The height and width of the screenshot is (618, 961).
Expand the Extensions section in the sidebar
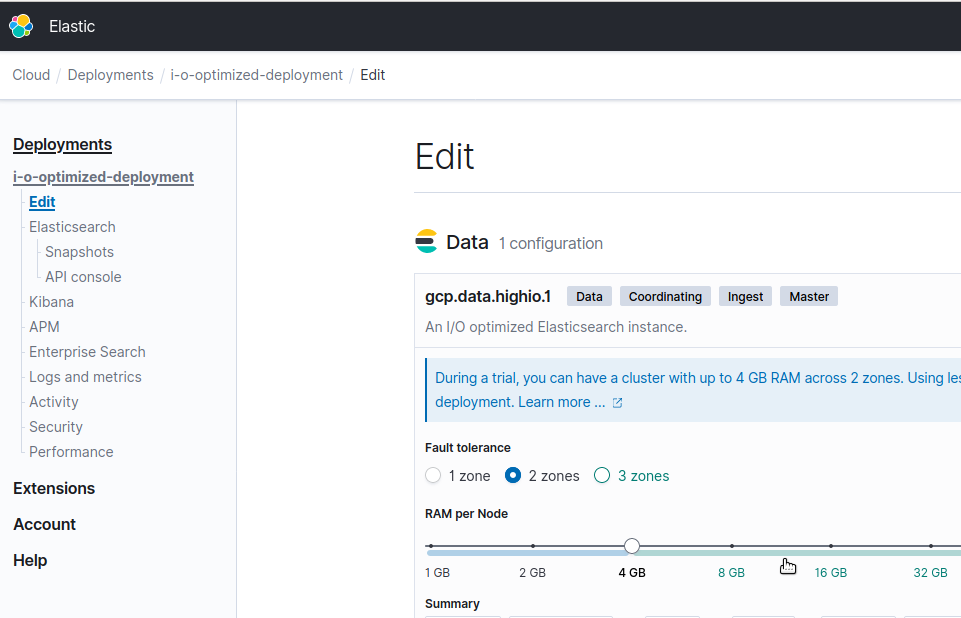(53, 488)
